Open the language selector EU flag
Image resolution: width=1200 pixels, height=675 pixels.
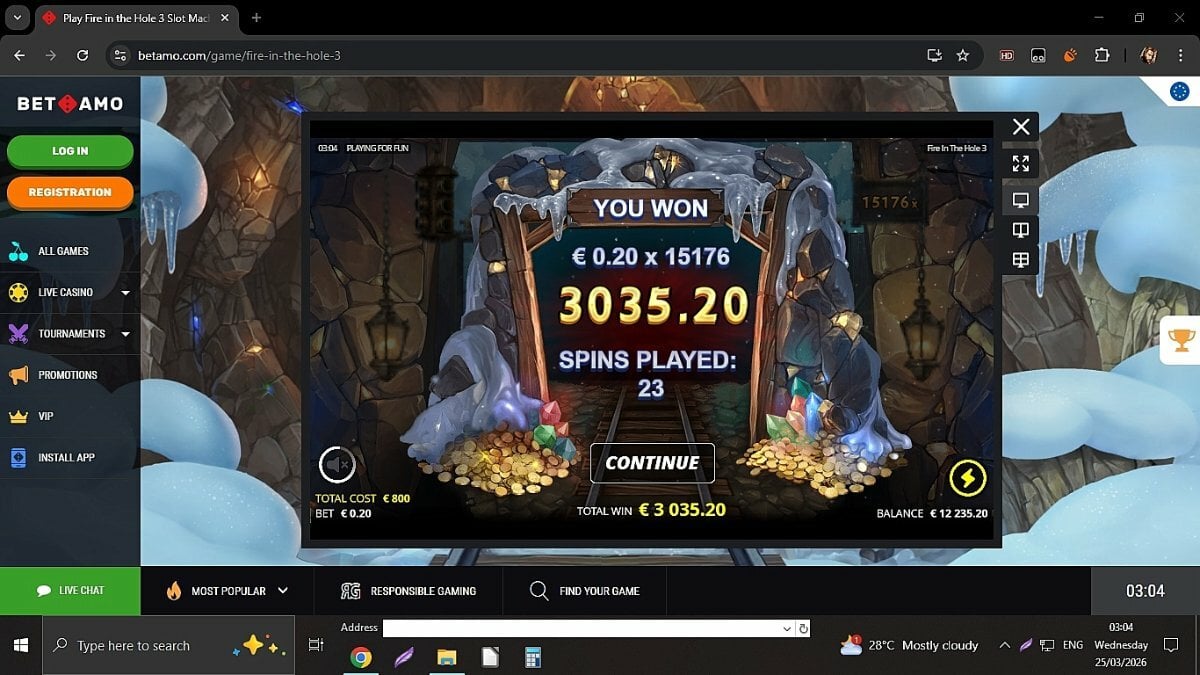pyautogui.click(x=1179, y=92)
